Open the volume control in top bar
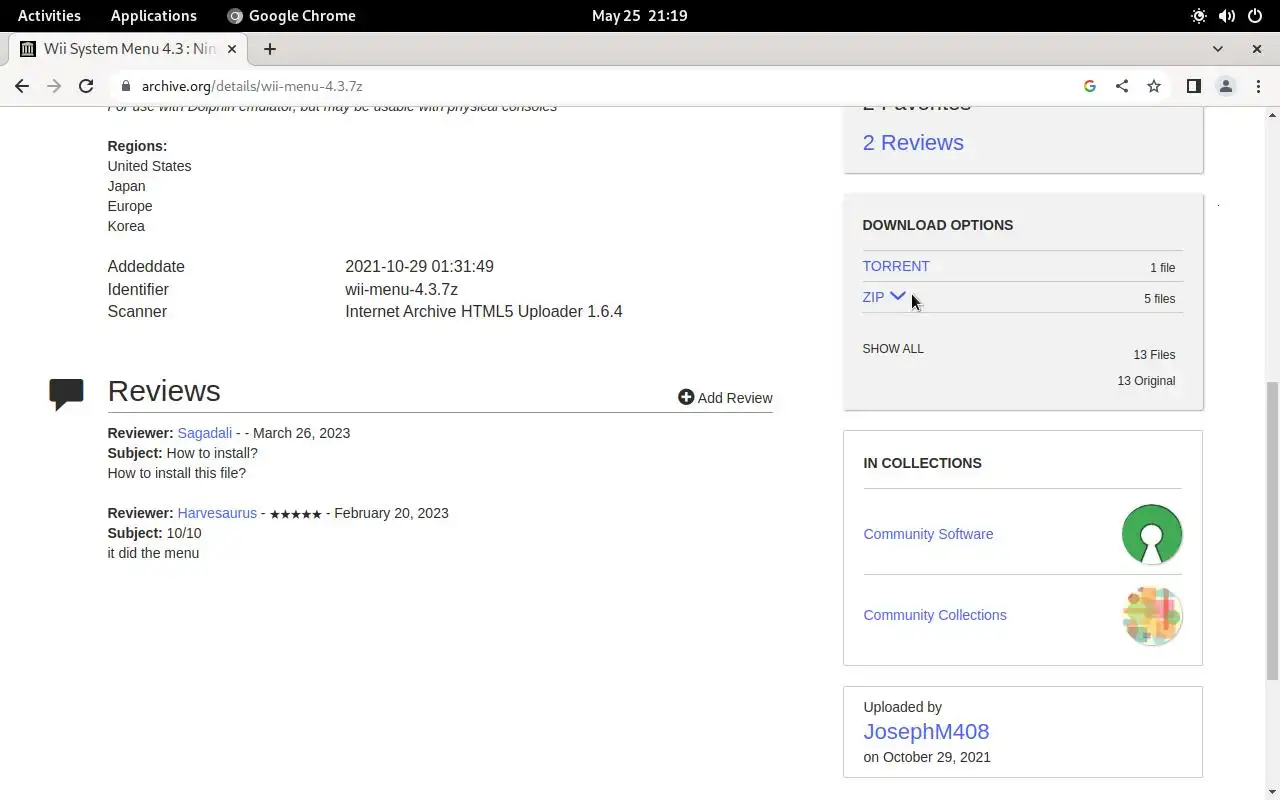The height and width of the screenshot is (800, 1280). coord(1227,15)
